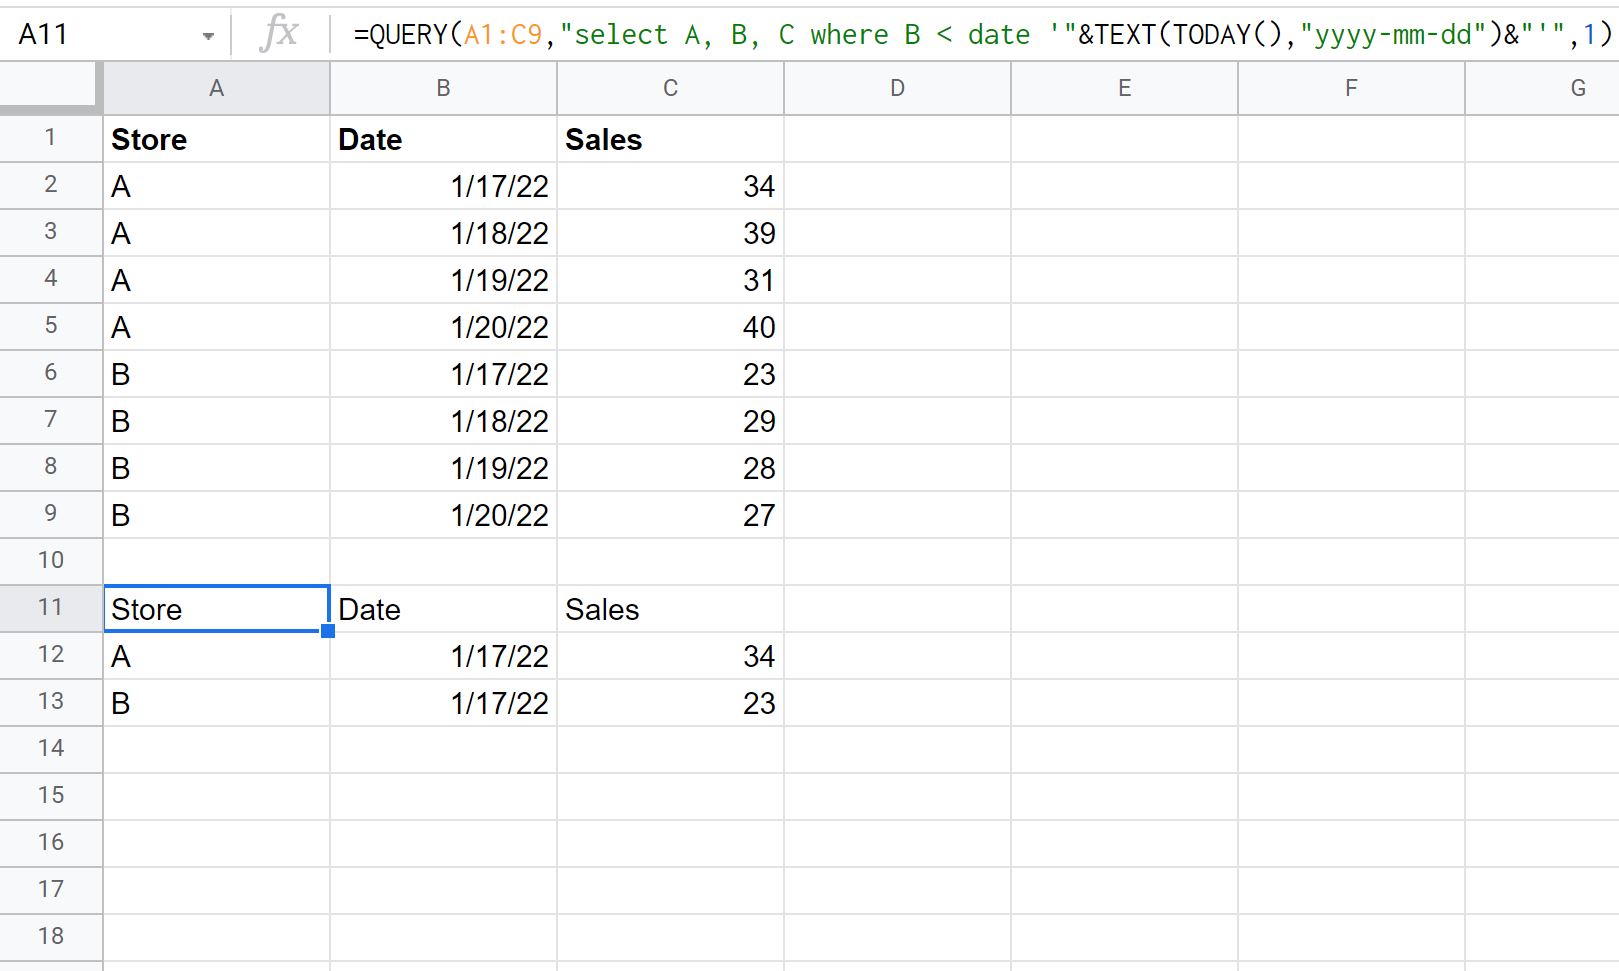Screen dimensions: 1619x971
Task: Click cell C2 containing 34
Action: coord(670,186)
